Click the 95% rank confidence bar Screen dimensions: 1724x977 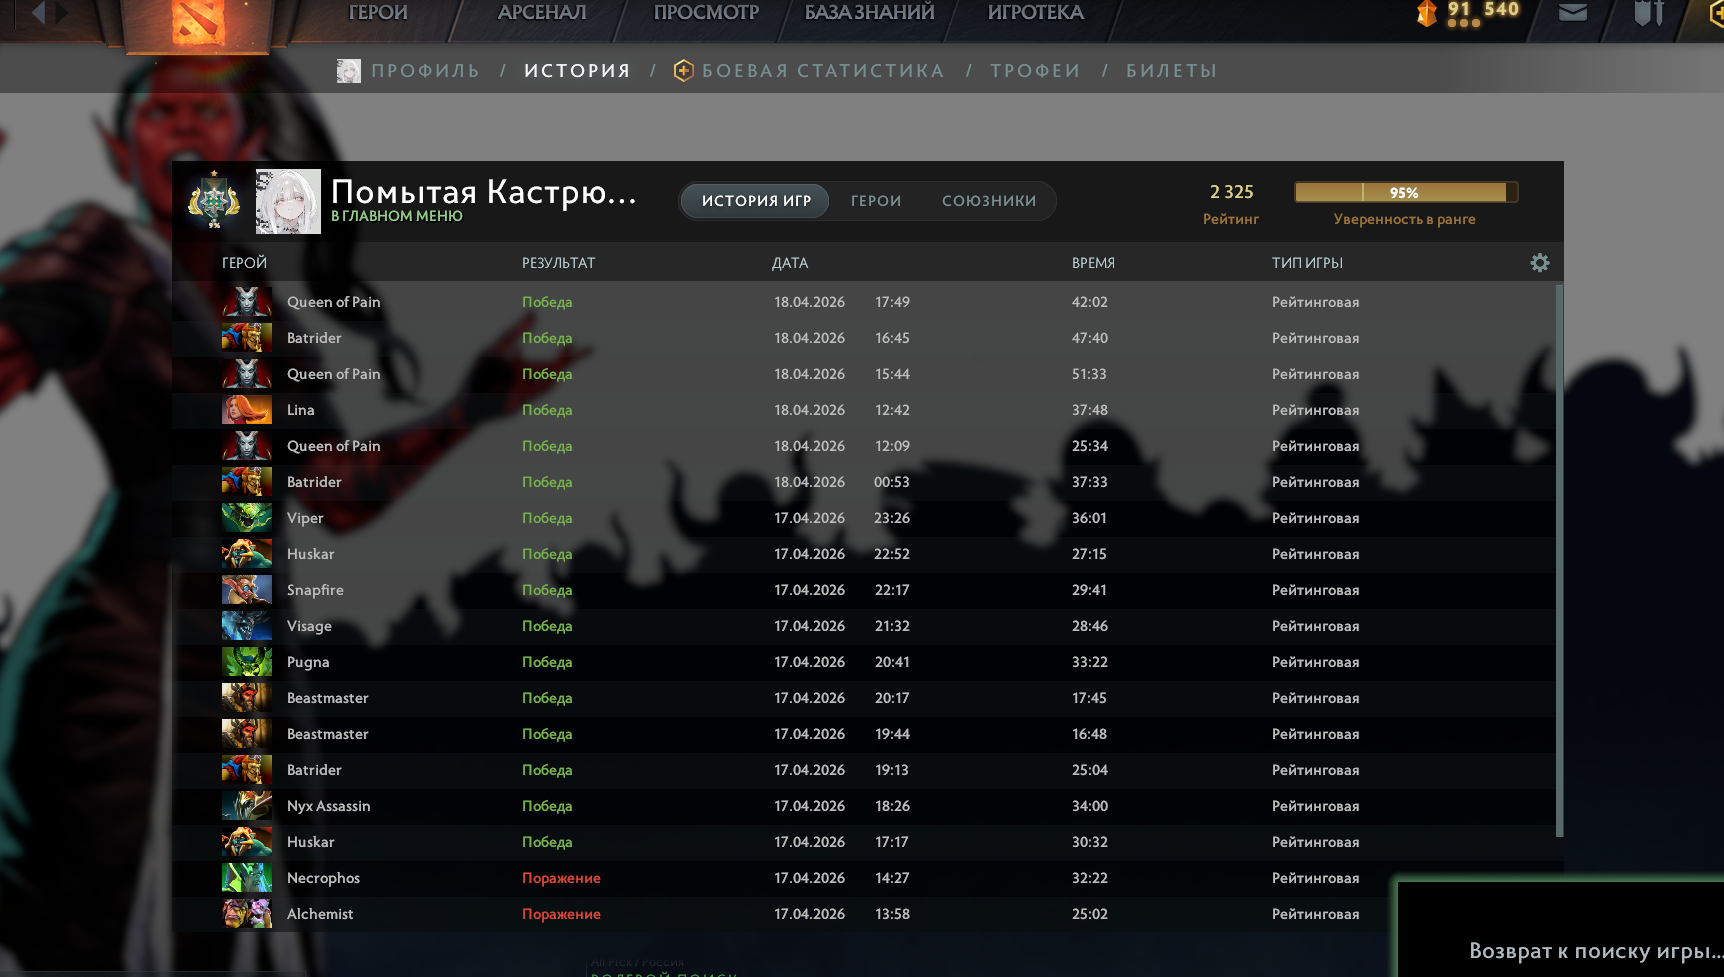pyautogui.click(x=1406, y=192)
